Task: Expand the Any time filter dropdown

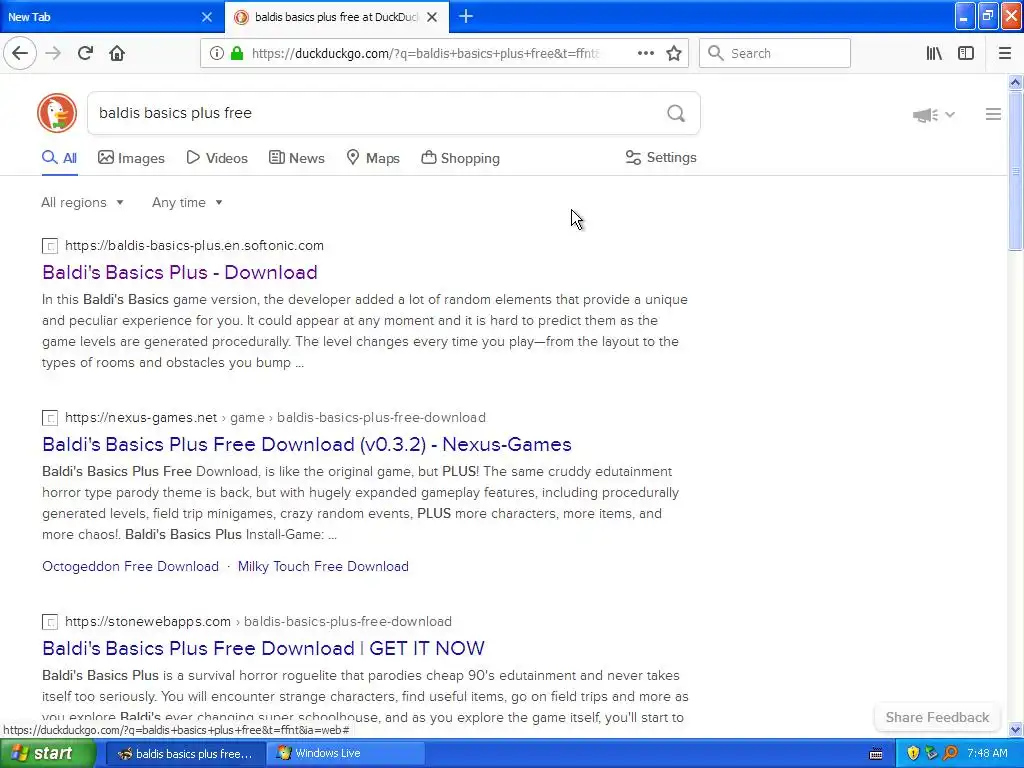Action: pyautogui.click(x=187, y=202)
